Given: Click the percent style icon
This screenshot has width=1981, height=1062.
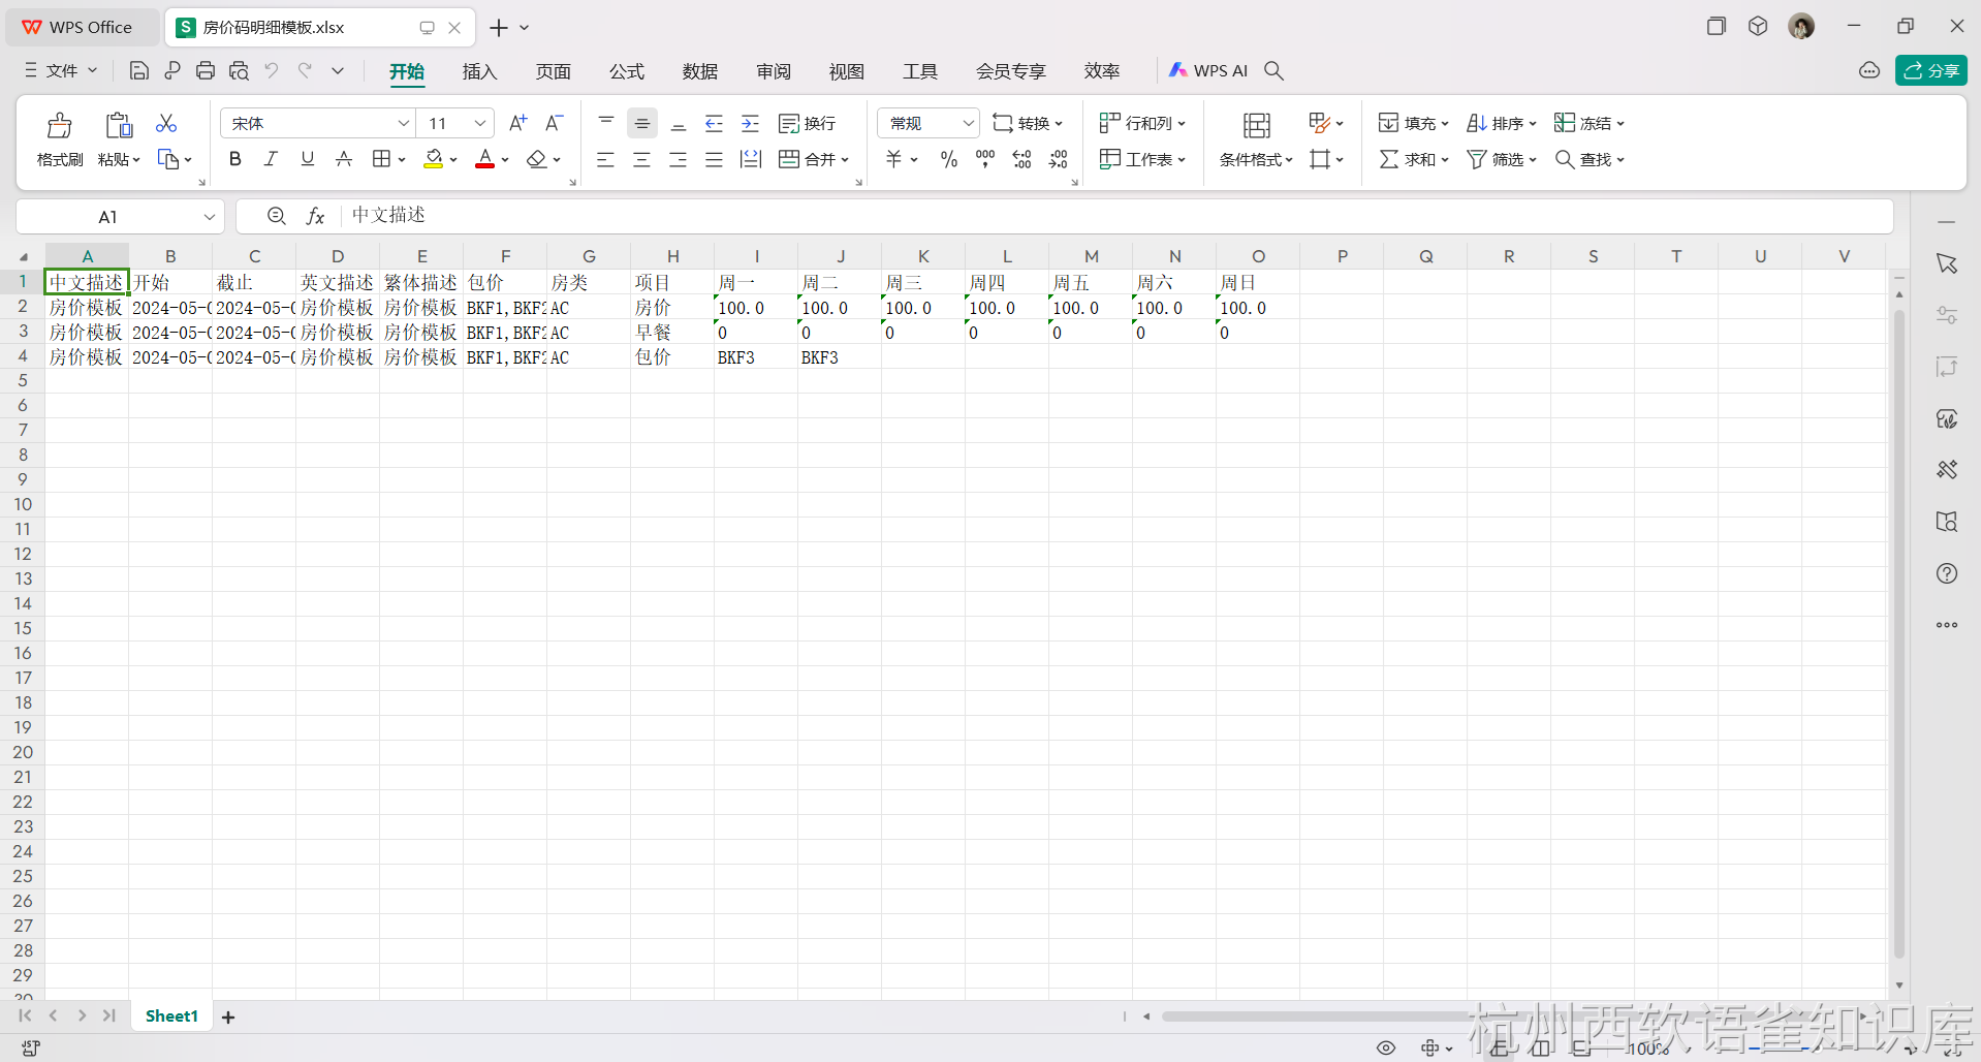Looking at the screenshot, I should click(949, 159).
